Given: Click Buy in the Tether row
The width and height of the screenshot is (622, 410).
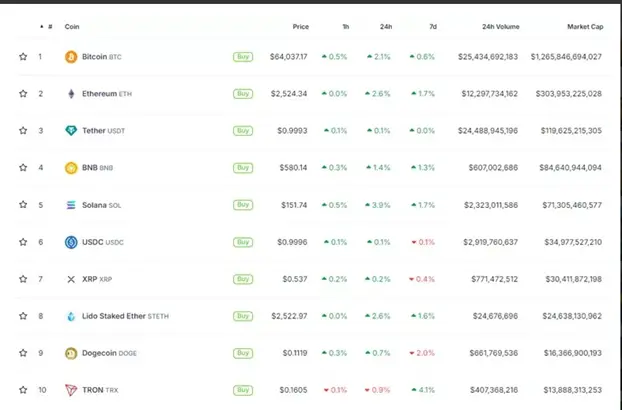Looking at the screenshot, I should [x=243, y=130].
